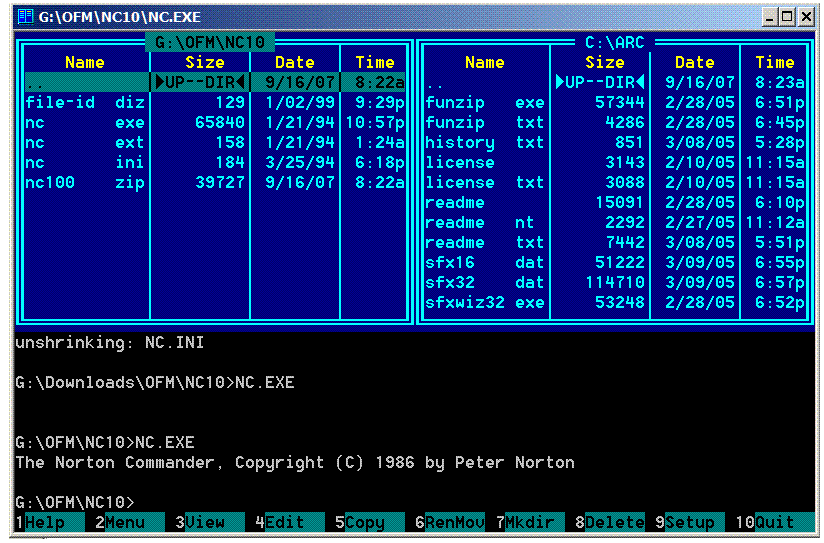
Task: Select funzip txt in the right panel
Action: pyautogui.click(x=615, y=122)
